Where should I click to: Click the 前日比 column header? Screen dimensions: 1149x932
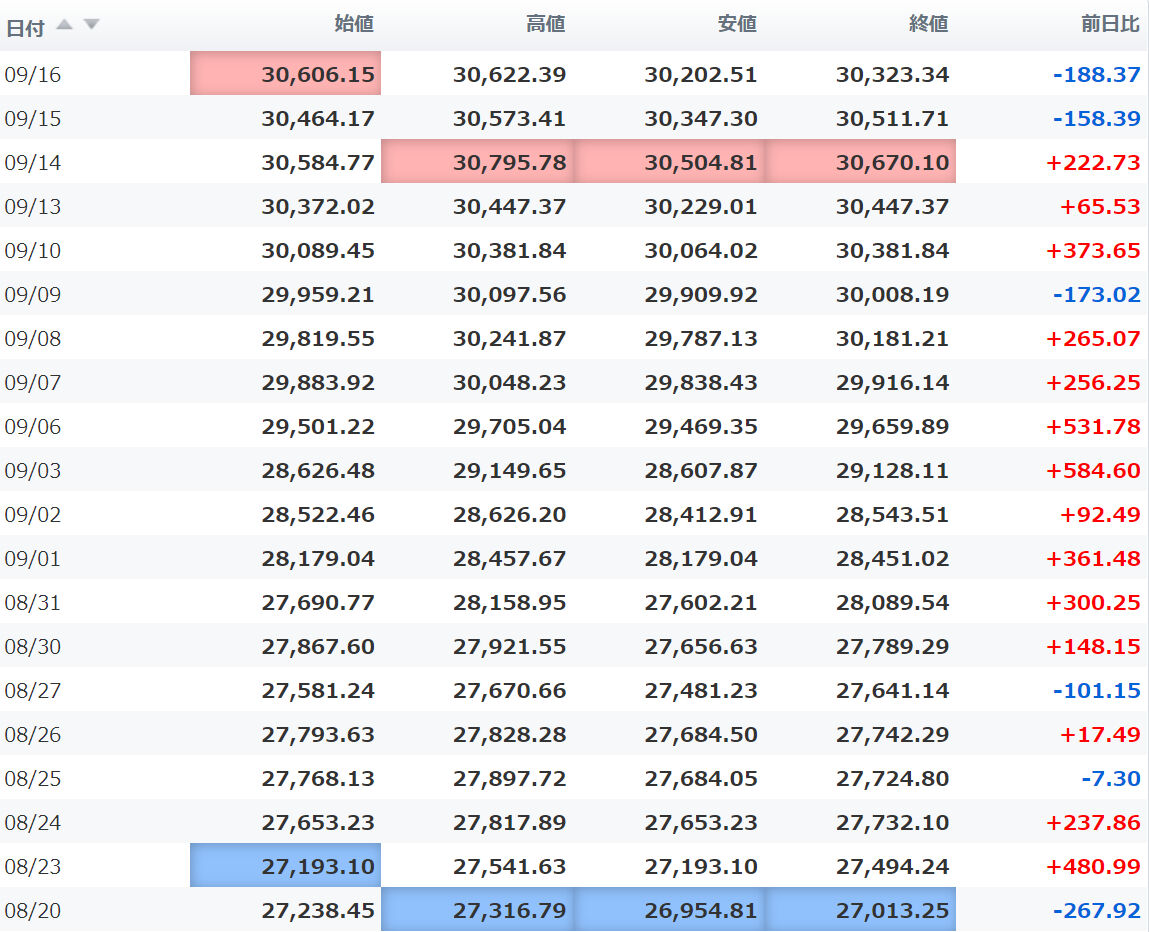click(1110, 24)
